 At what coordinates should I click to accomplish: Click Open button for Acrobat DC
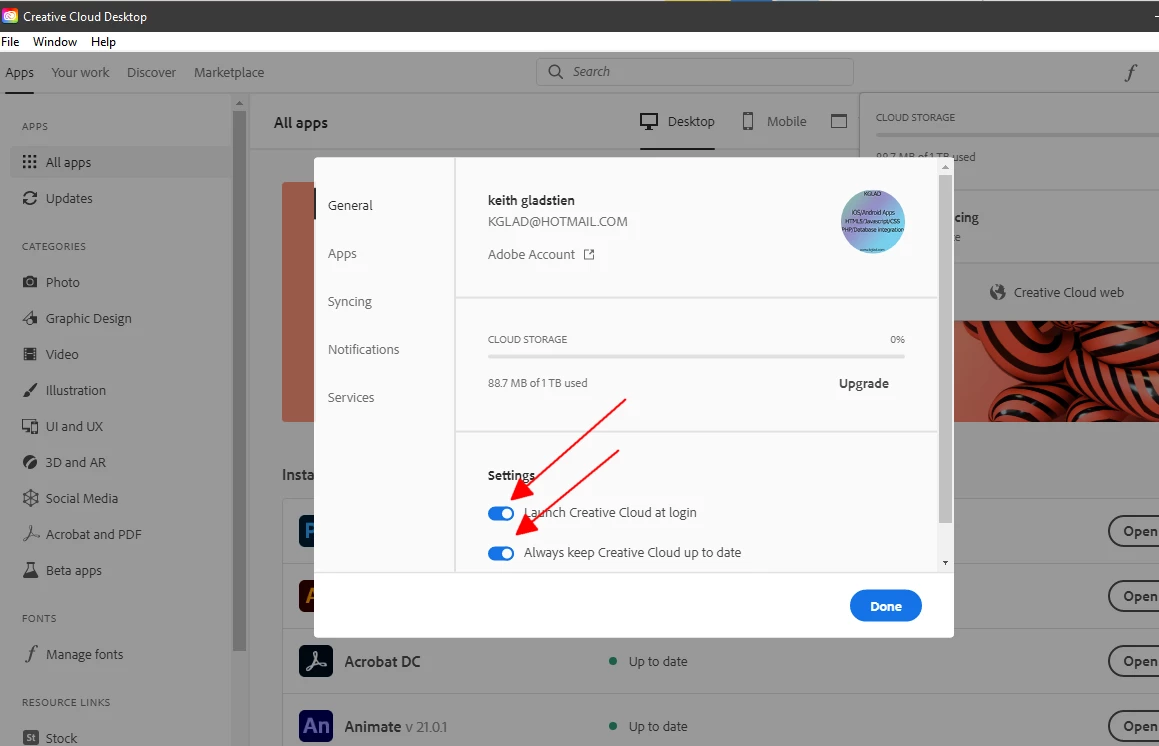pos(1134,661)
